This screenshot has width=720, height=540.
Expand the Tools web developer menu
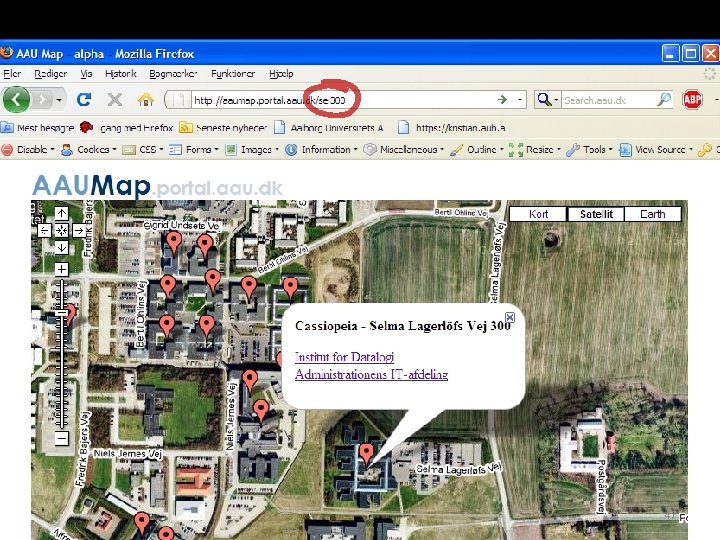pyautogui.click(x=589, y=150)
